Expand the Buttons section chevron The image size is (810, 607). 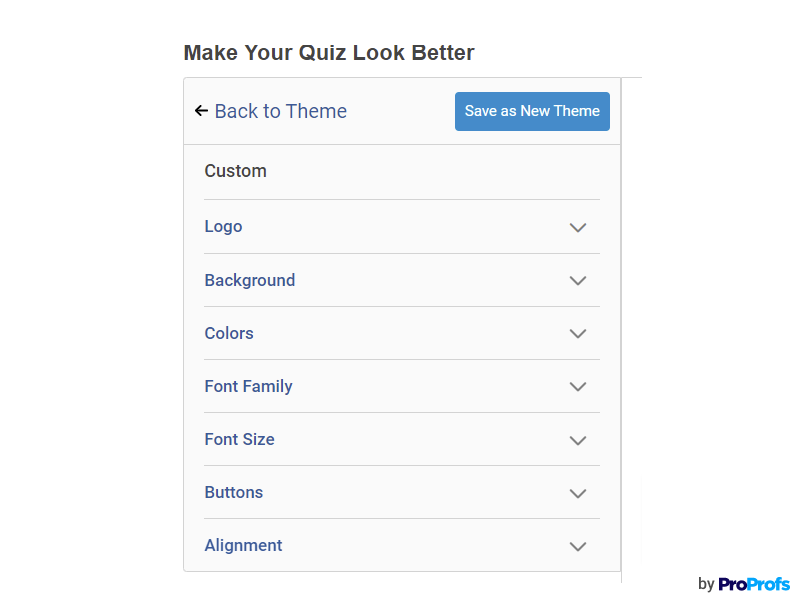(577, 493)
